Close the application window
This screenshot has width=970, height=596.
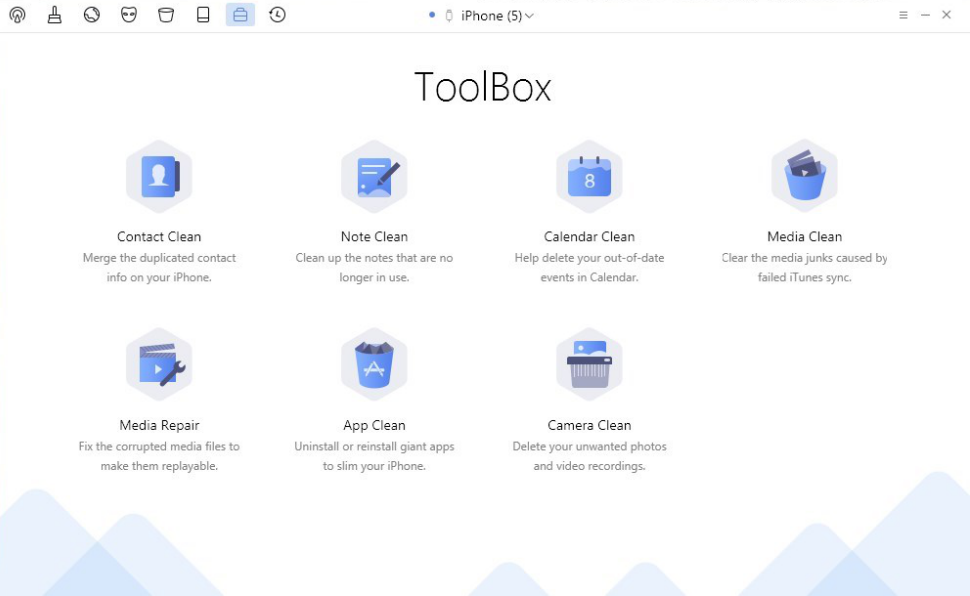pos(946,15)
